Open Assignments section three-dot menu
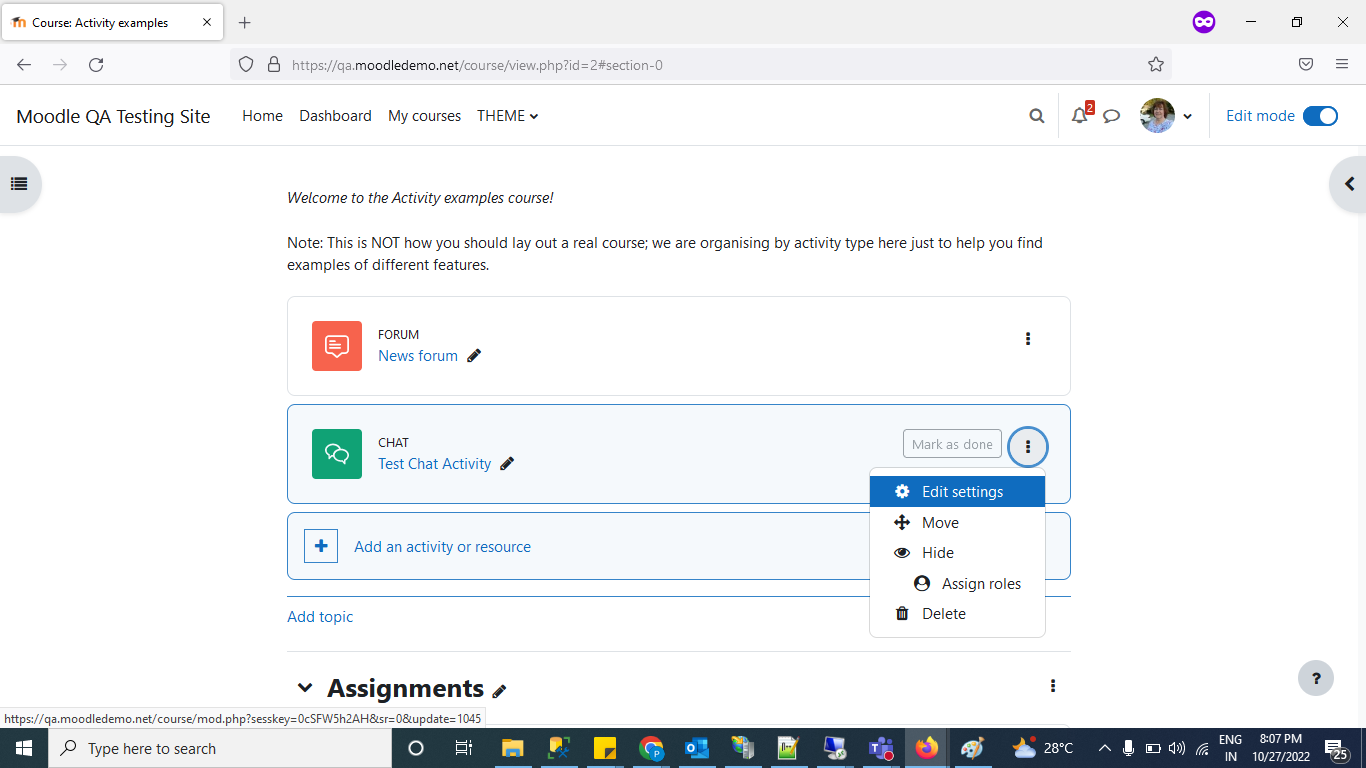 pos(1053,686)
